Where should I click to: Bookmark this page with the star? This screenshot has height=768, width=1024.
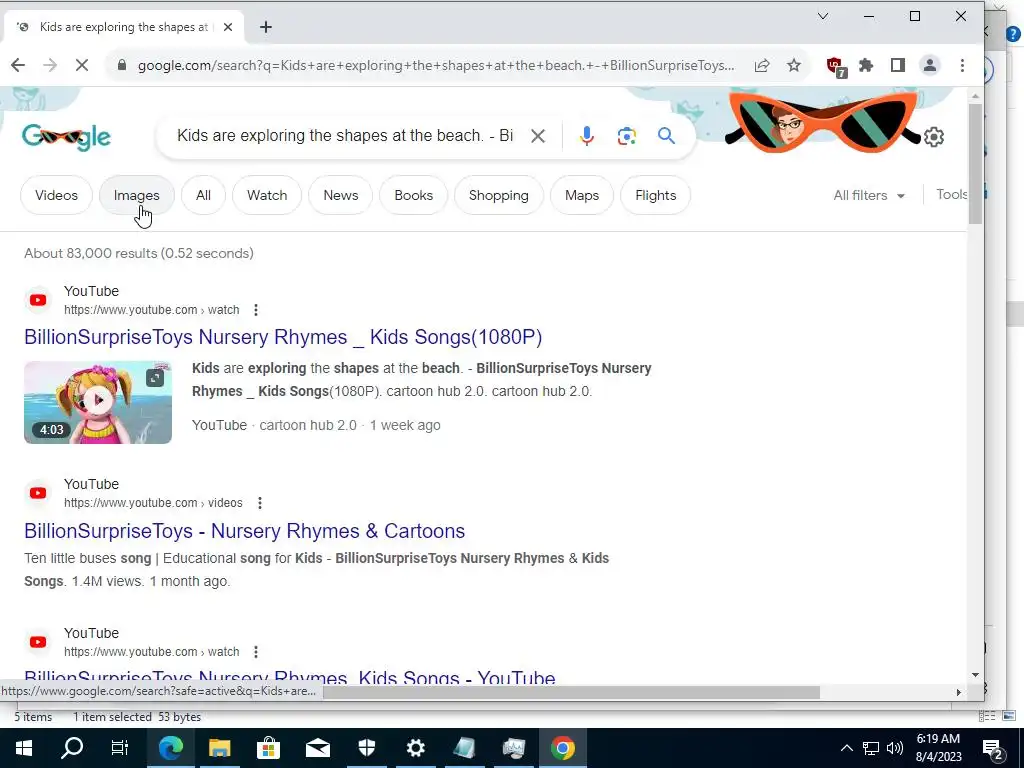793,65
